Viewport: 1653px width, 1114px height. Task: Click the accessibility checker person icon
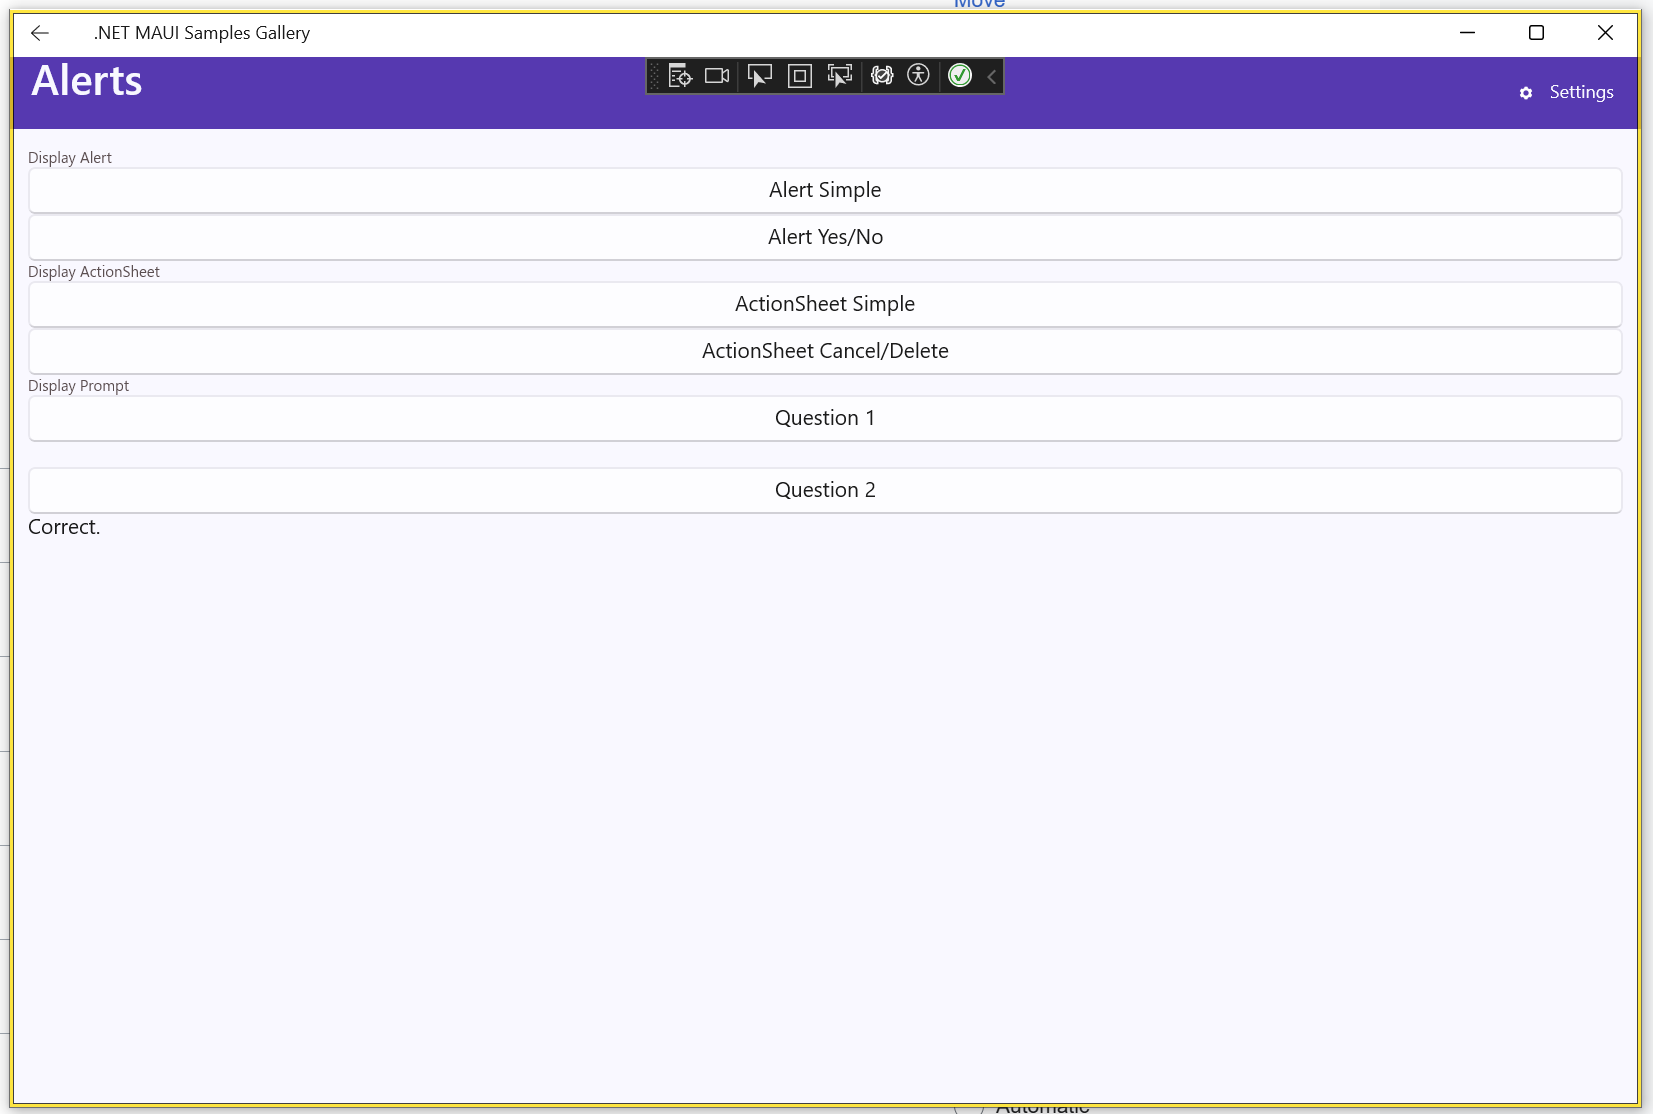point(918,76)
